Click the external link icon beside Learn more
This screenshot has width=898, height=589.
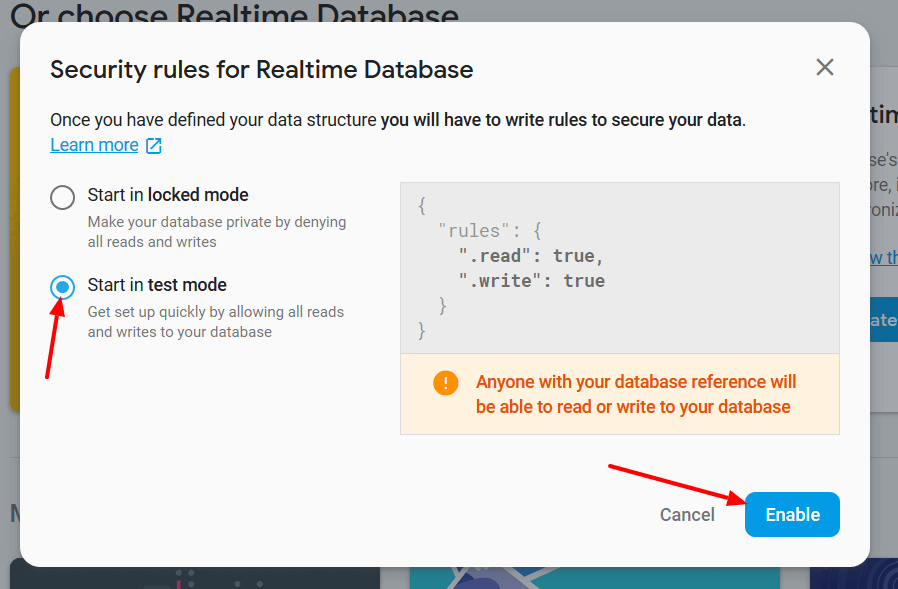click(x=153, y=146)
